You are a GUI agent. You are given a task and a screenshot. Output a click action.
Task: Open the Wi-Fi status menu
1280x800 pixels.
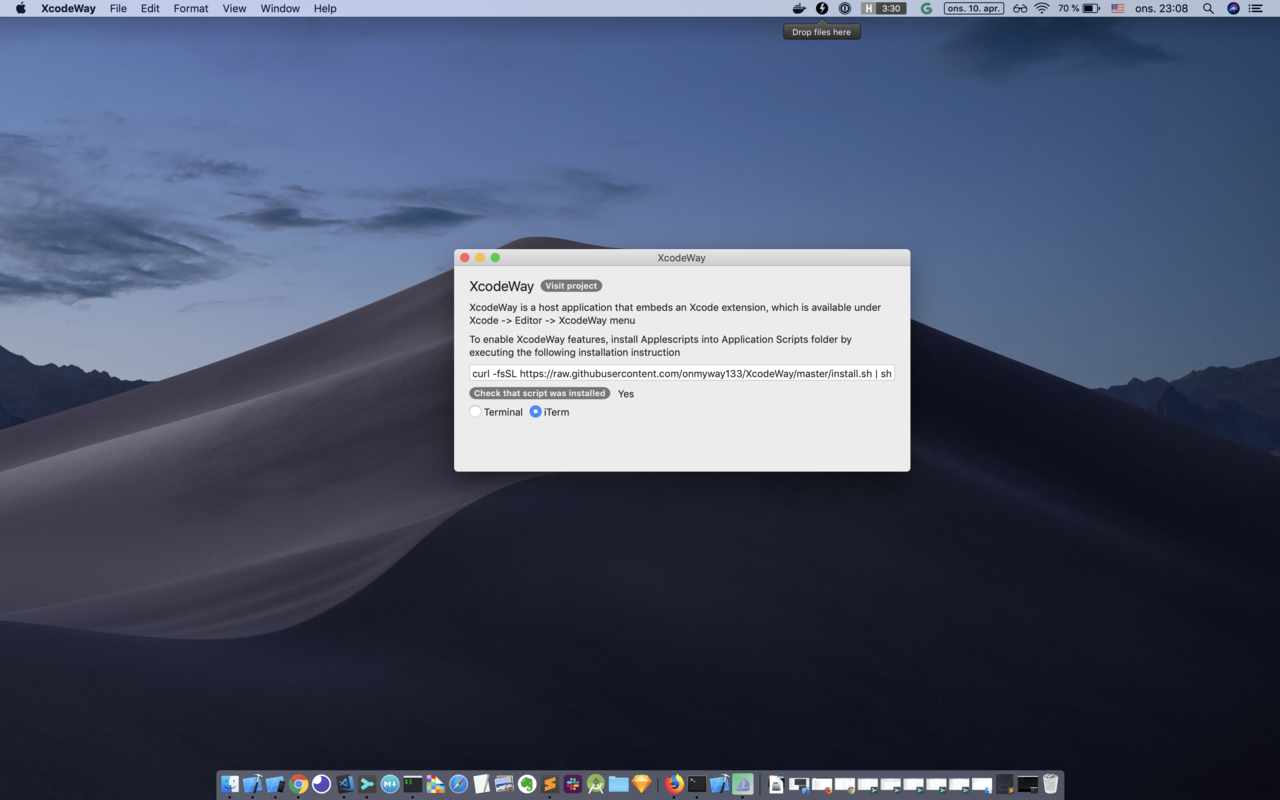tap(1042, 8)
